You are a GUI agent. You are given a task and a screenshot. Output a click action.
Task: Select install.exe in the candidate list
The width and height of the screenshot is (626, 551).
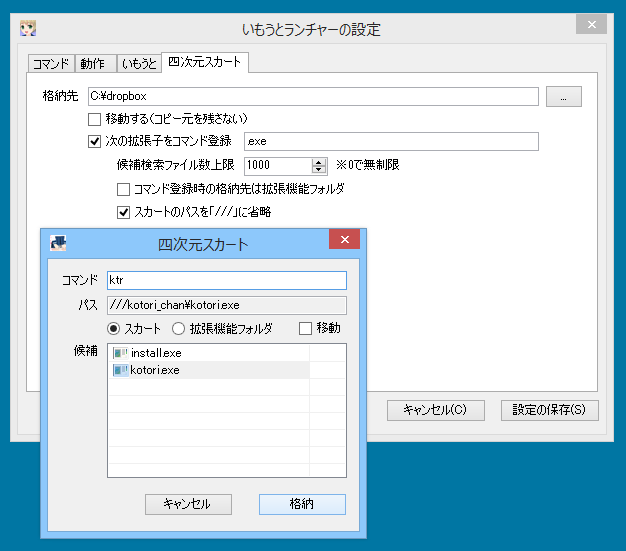(209, 353)
